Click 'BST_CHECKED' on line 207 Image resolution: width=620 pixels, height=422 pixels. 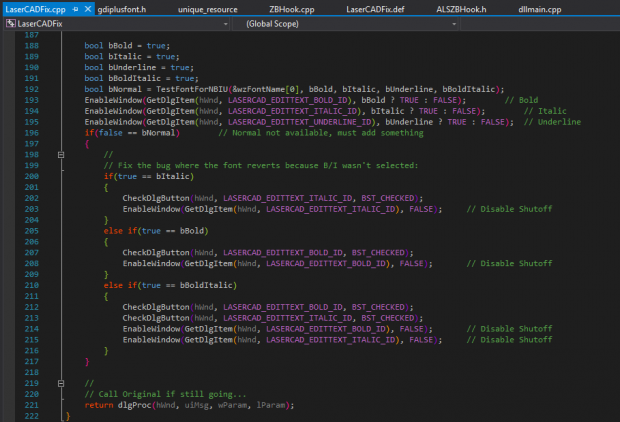[x=378, y=253]
